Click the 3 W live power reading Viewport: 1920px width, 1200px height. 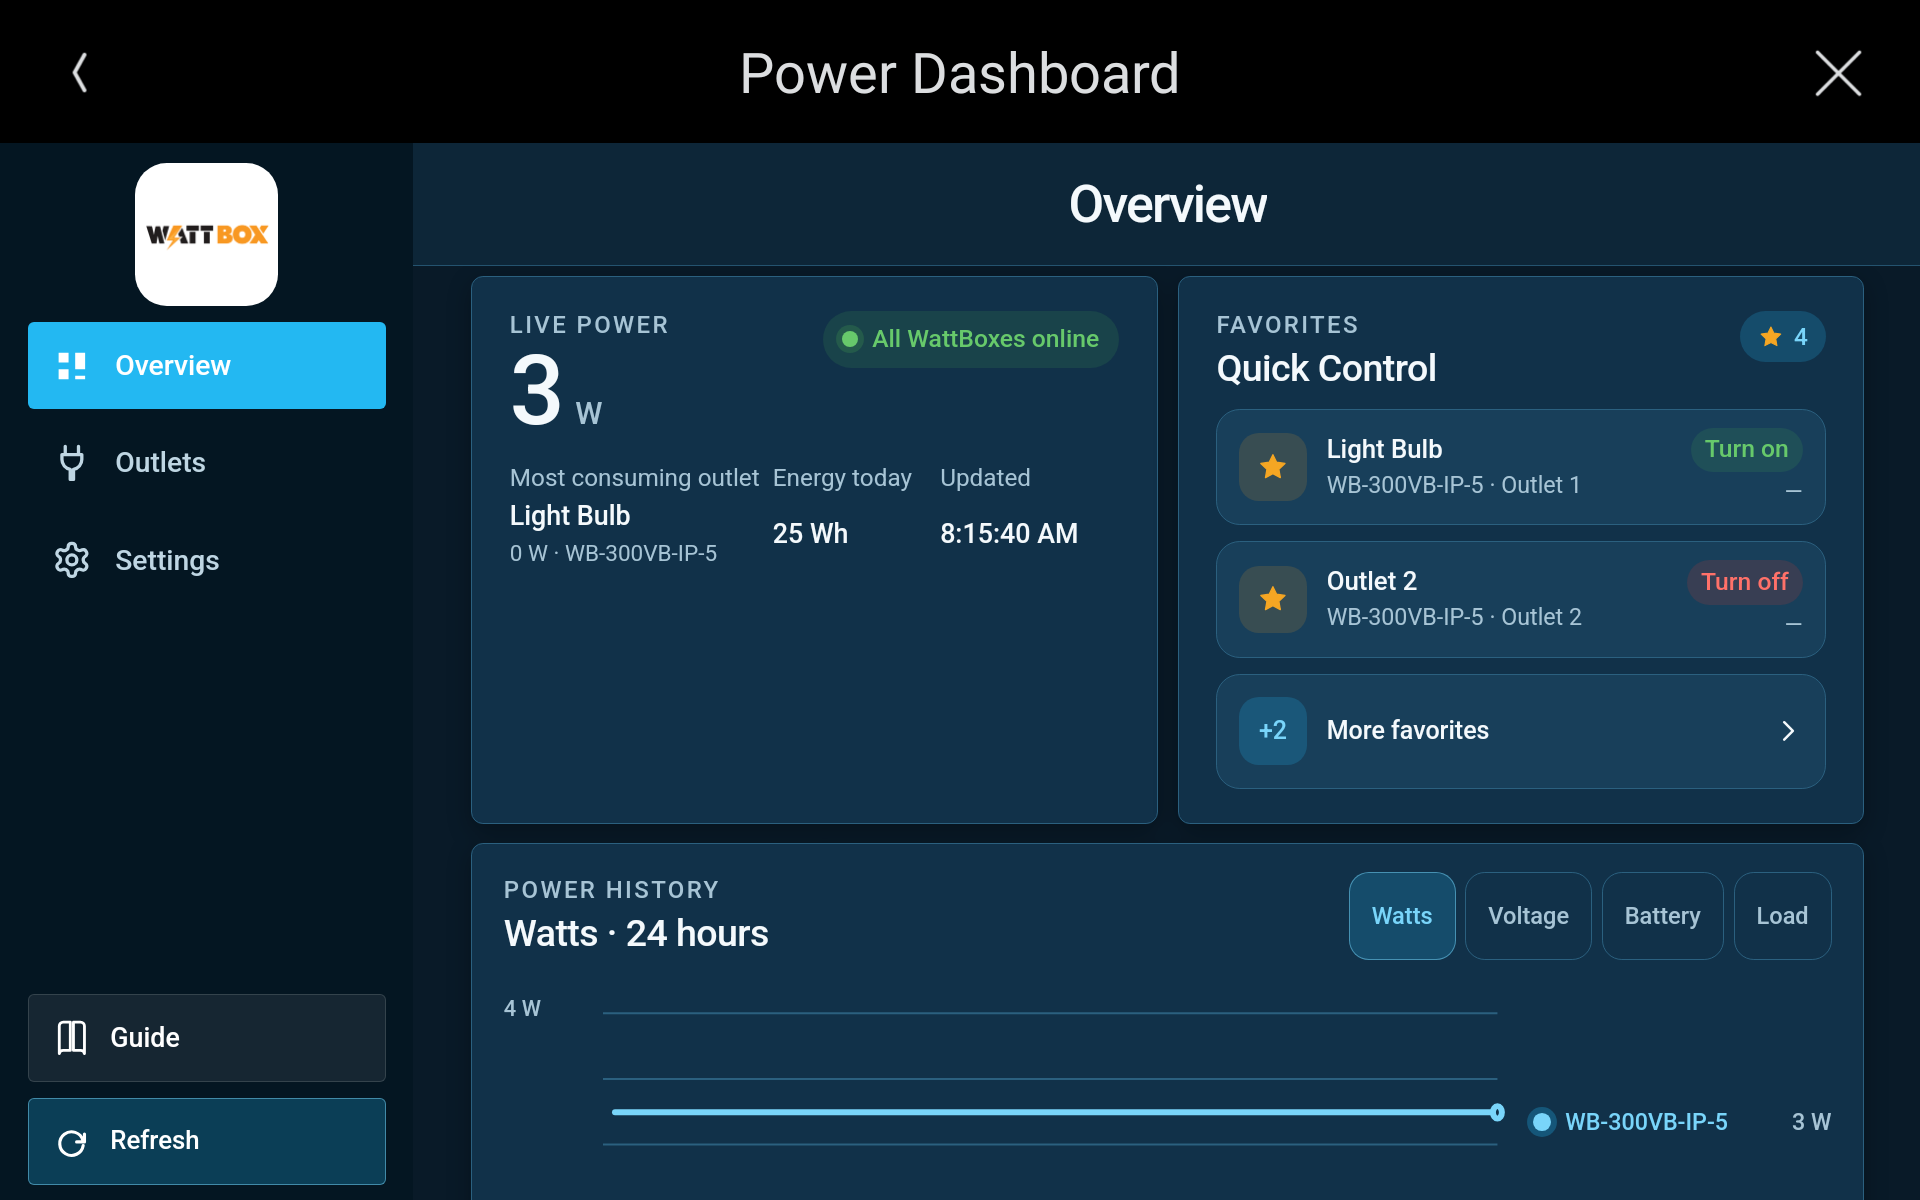(x=556, y=392)
